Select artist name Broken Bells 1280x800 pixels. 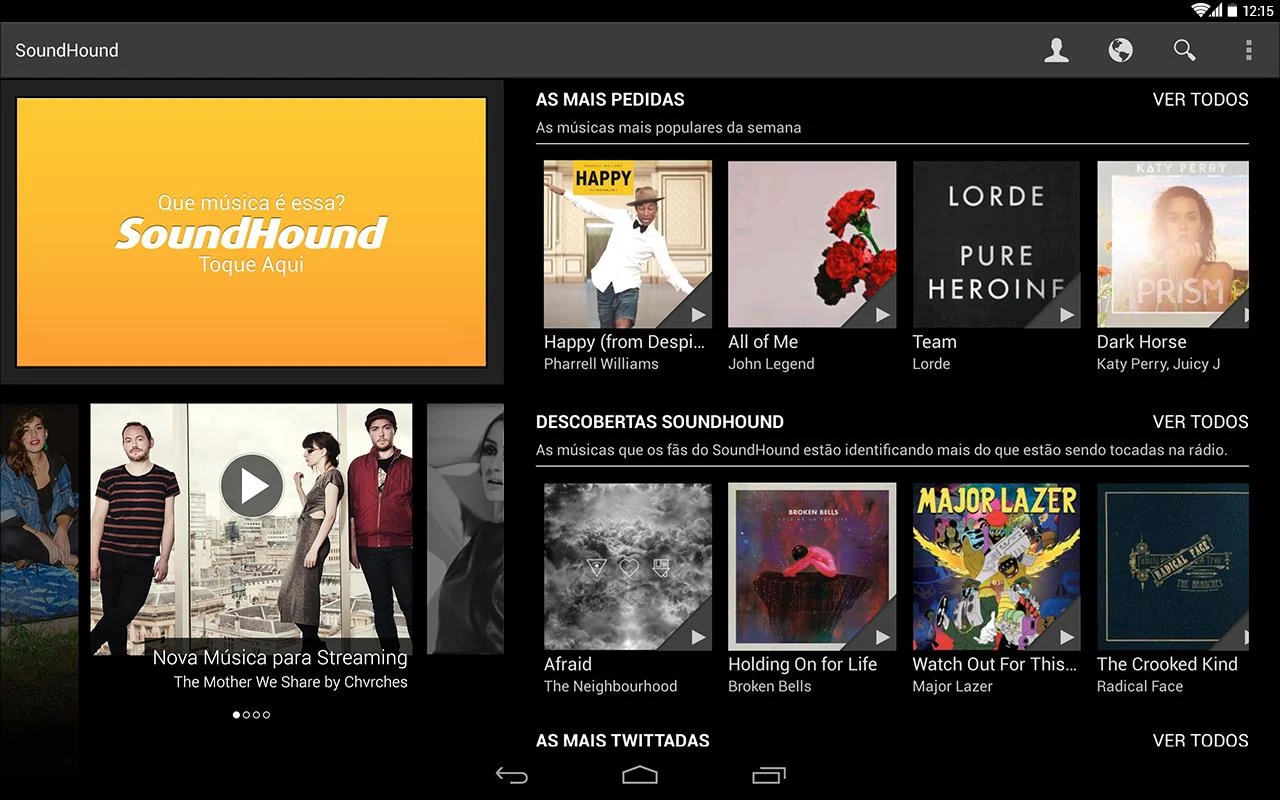[x=770, y=686]
